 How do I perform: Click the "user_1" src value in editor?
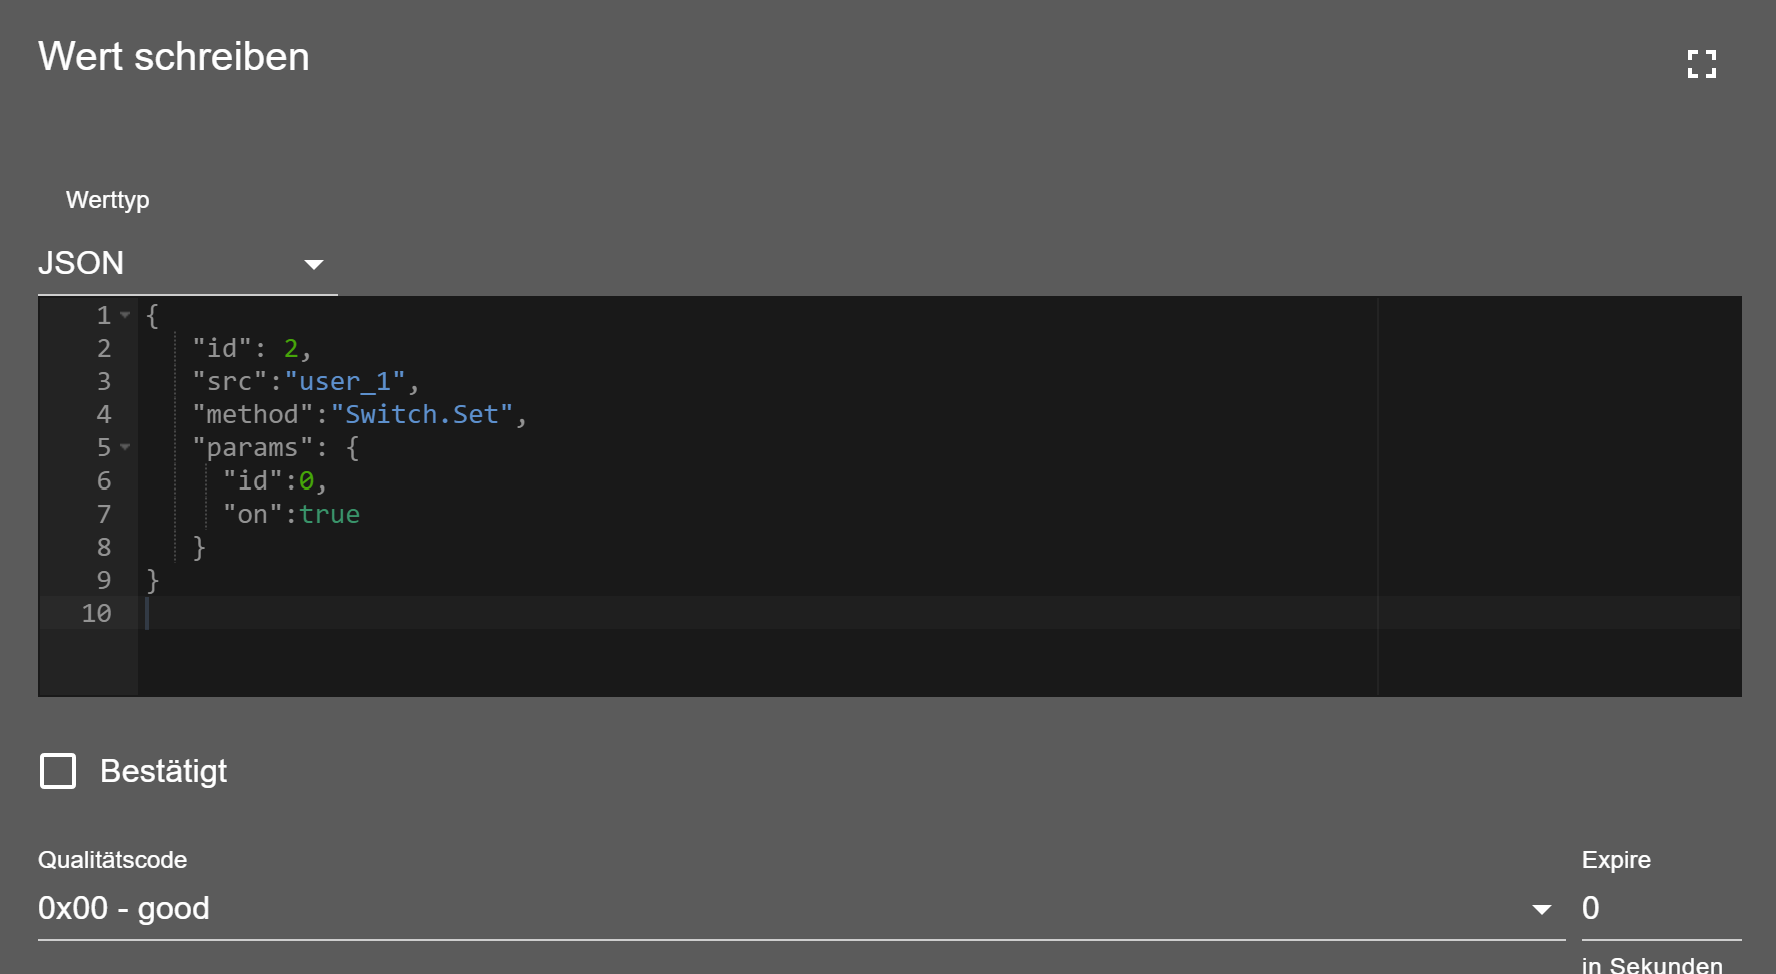345,381
